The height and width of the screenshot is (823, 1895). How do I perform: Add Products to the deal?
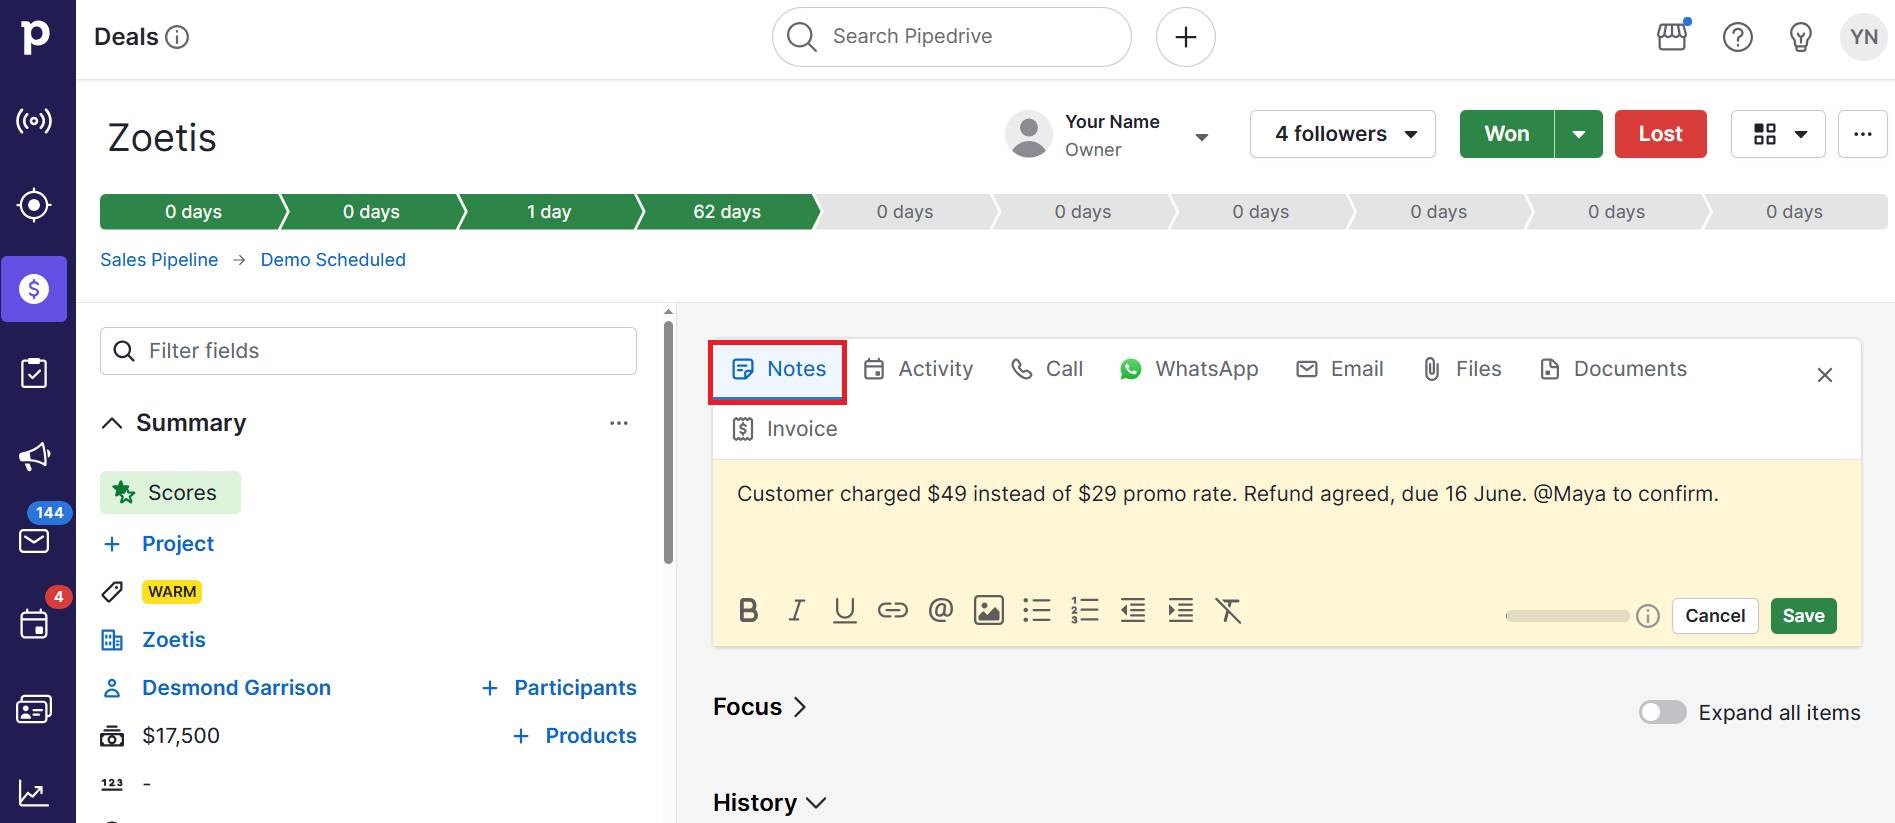click(x=575, y=736)
